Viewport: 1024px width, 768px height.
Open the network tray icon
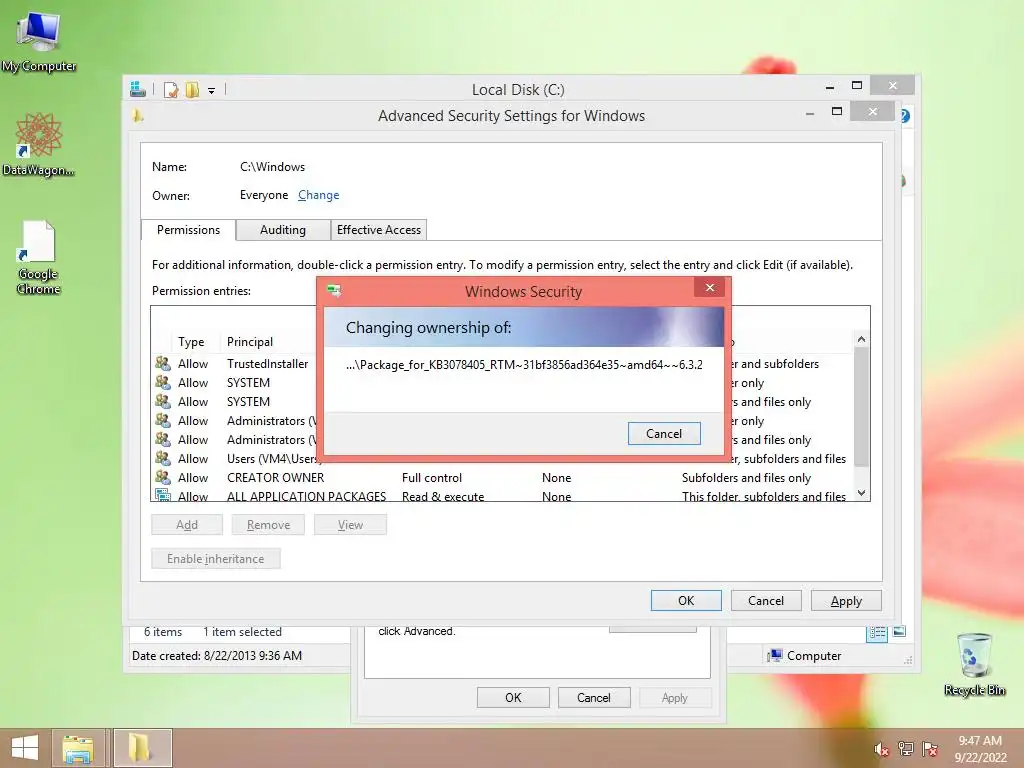905,749
